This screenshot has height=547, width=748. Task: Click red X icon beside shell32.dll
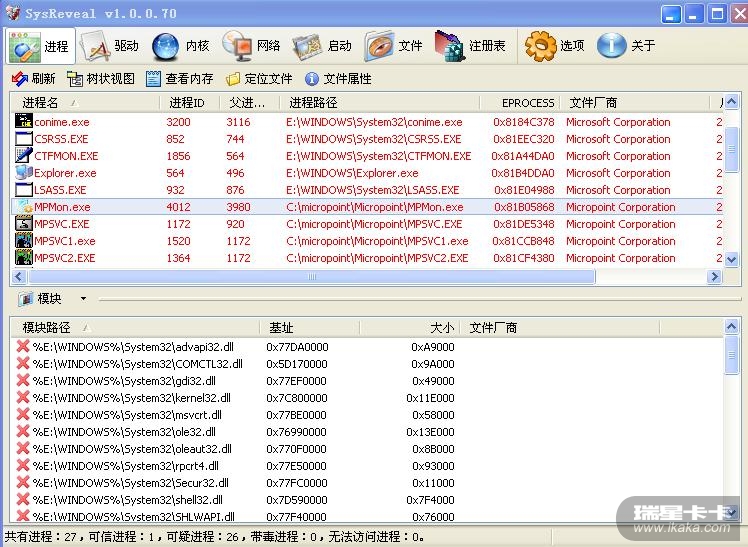pyautogui.click(x=23, y=499)
